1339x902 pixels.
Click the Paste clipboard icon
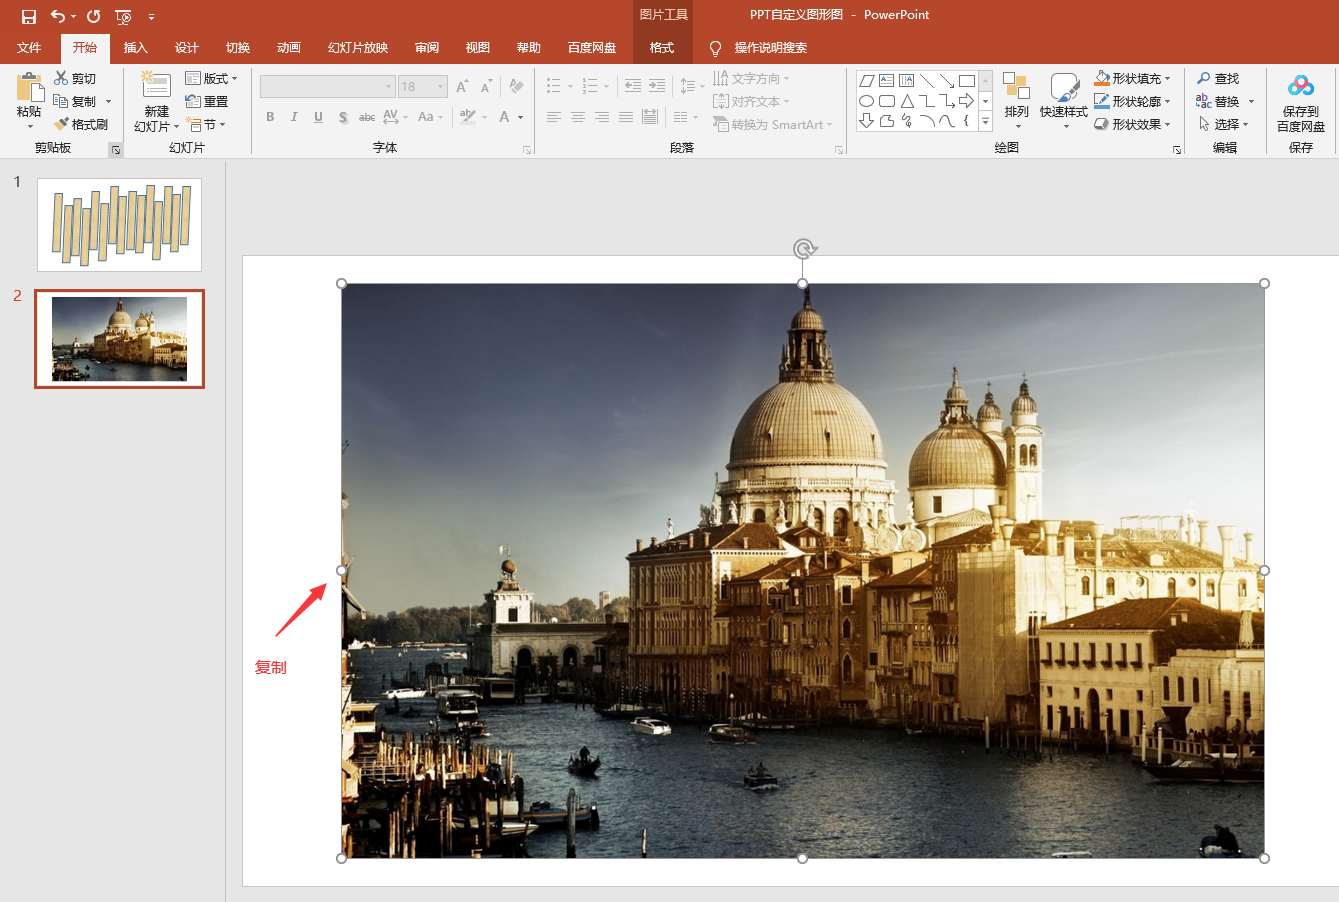click(29, 88)
